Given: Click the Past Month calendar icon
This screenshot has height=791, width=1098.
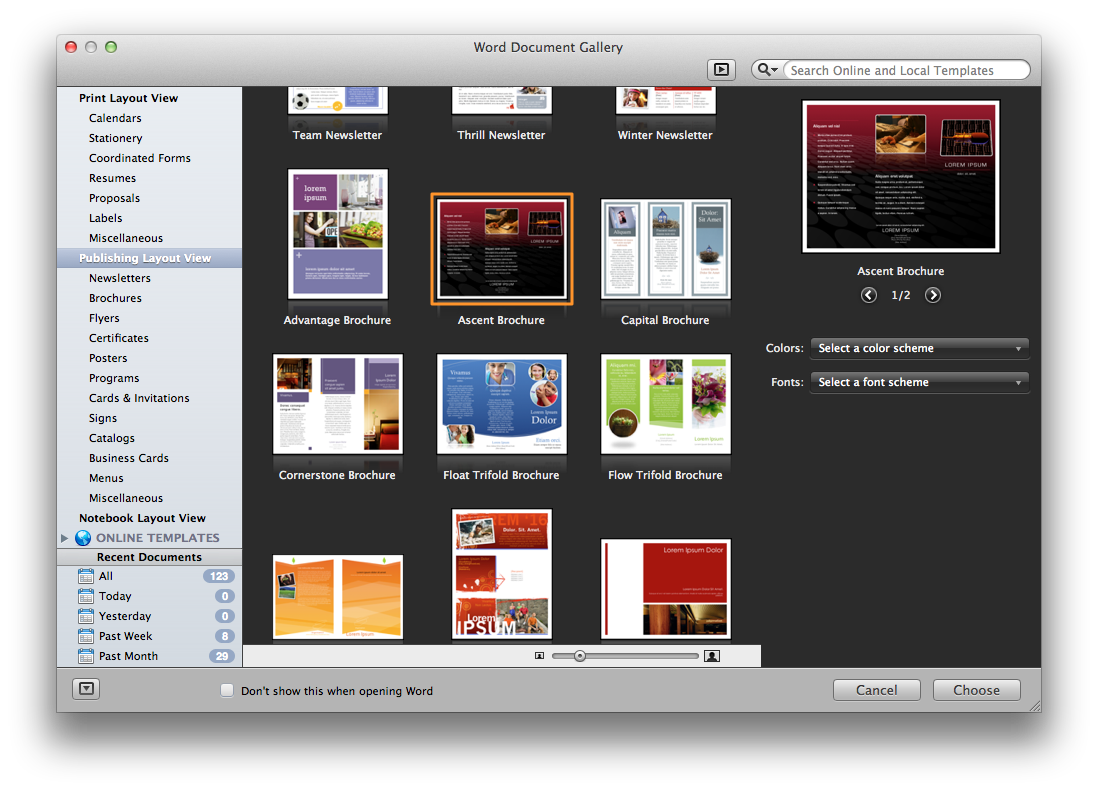Looking at the screenshot, I should point(86,656).
